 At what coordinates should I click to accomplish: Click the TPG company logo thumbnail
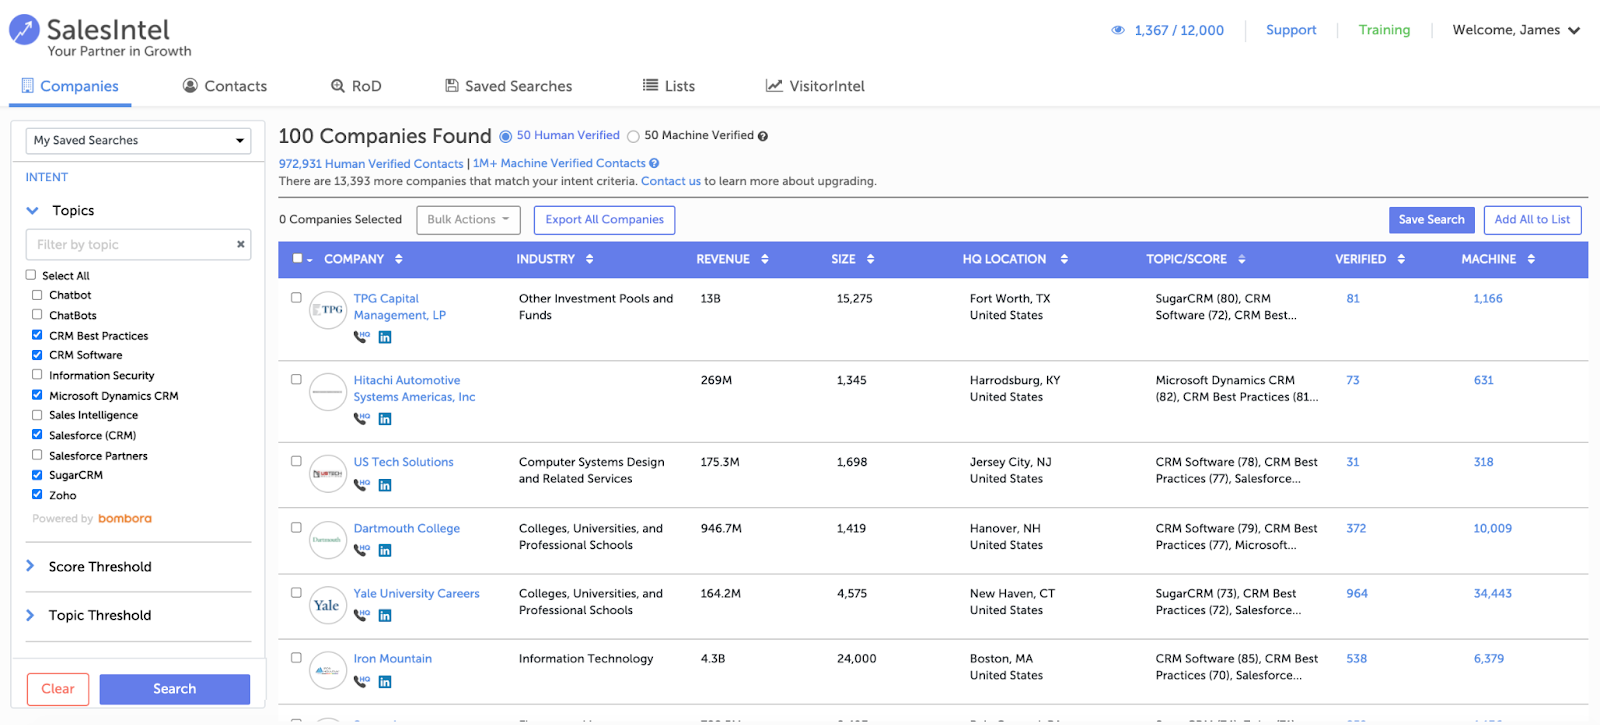328,310
